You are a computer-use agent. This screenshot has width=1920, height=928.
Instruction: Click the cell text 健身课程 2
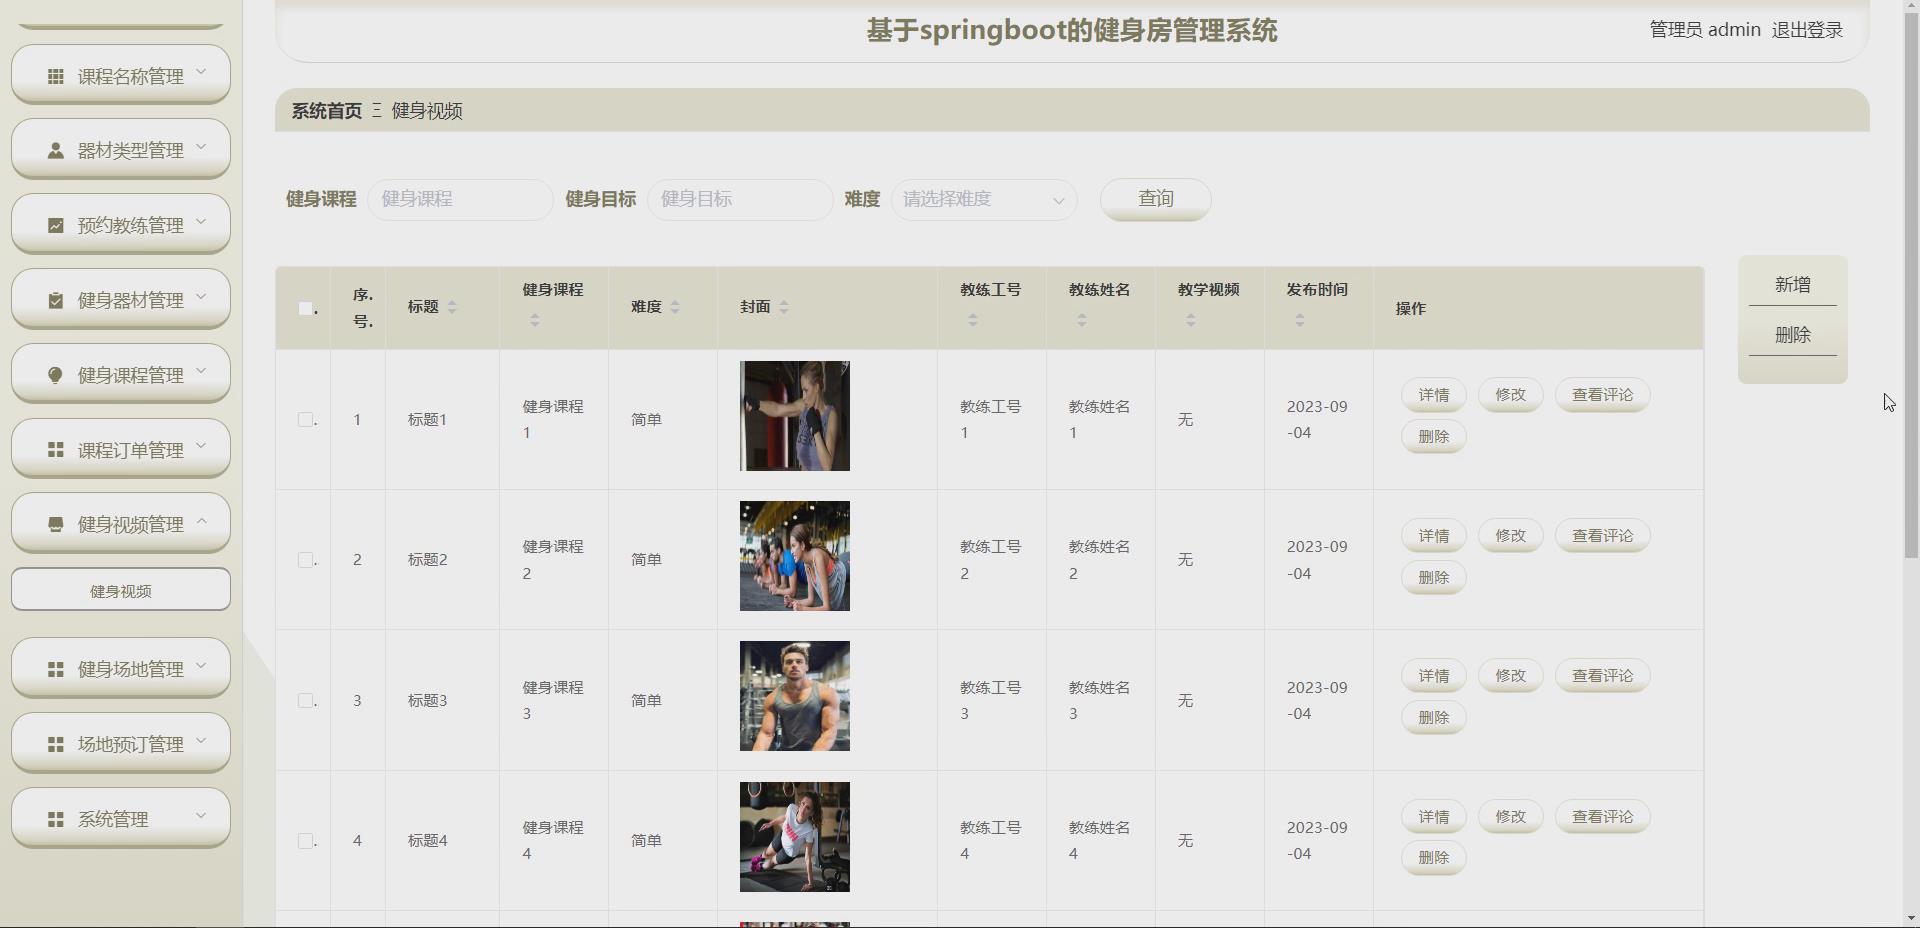553,560
